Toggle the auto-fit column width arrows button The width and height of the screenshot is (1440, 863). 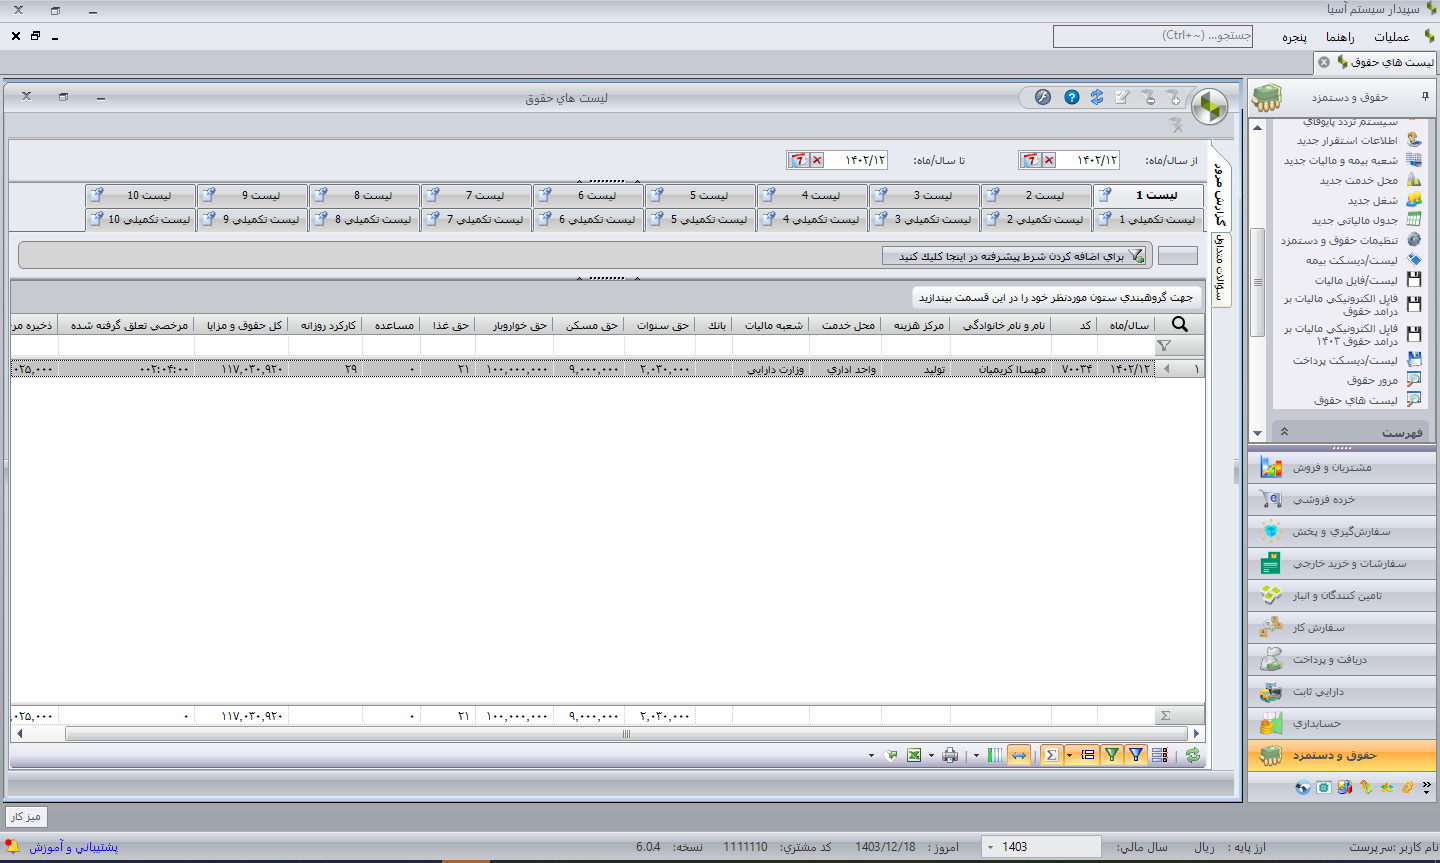coord(1018,755)
